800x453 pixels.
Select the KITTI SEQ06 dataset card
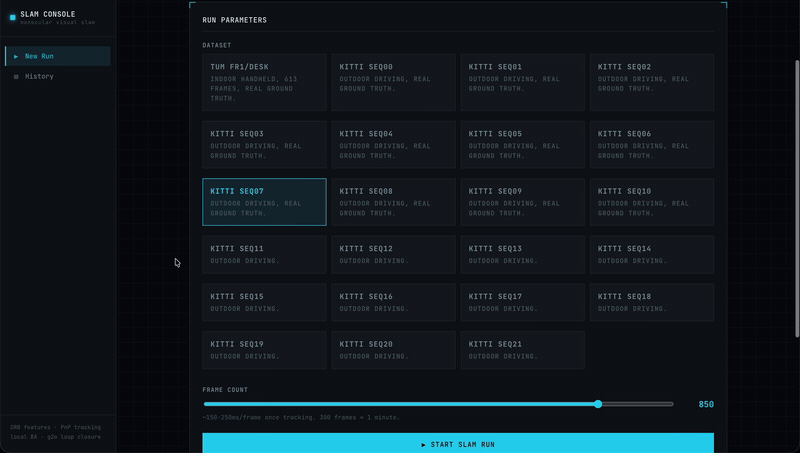click(652, 145)
